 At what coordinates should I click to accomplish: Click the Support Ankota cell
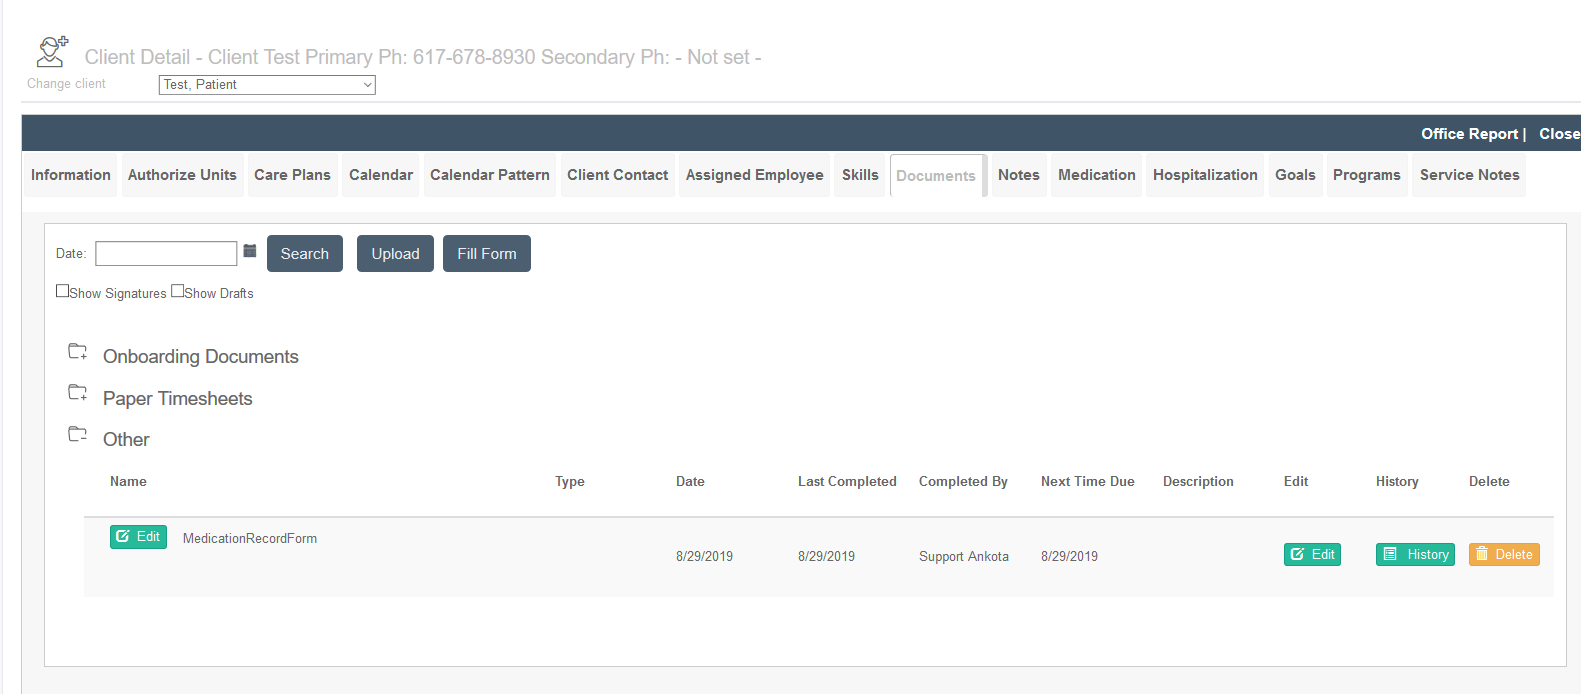(964, 557)
